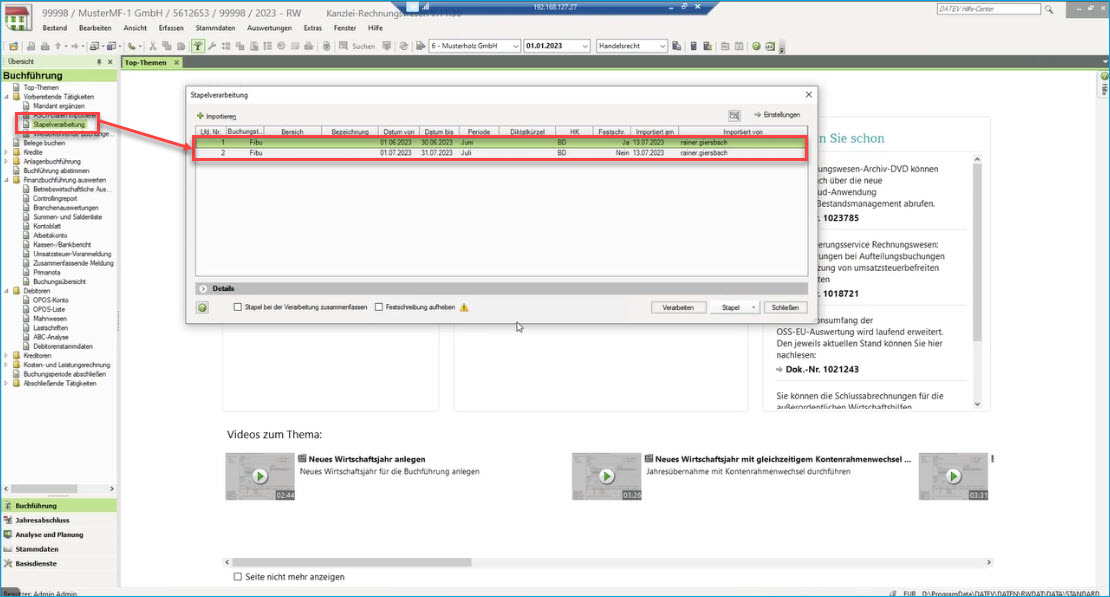This screenshot has height=597, width=1110.
Task: Select the batch row for period Juli
Action: coord(500,153)
